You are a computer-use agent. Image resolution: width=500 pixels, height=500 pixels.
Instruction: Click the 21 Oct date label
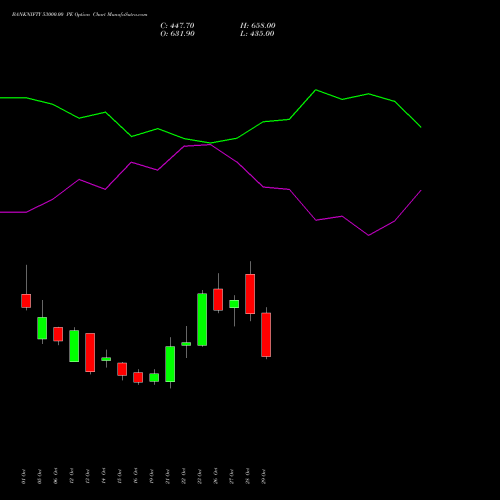(167, 477)
